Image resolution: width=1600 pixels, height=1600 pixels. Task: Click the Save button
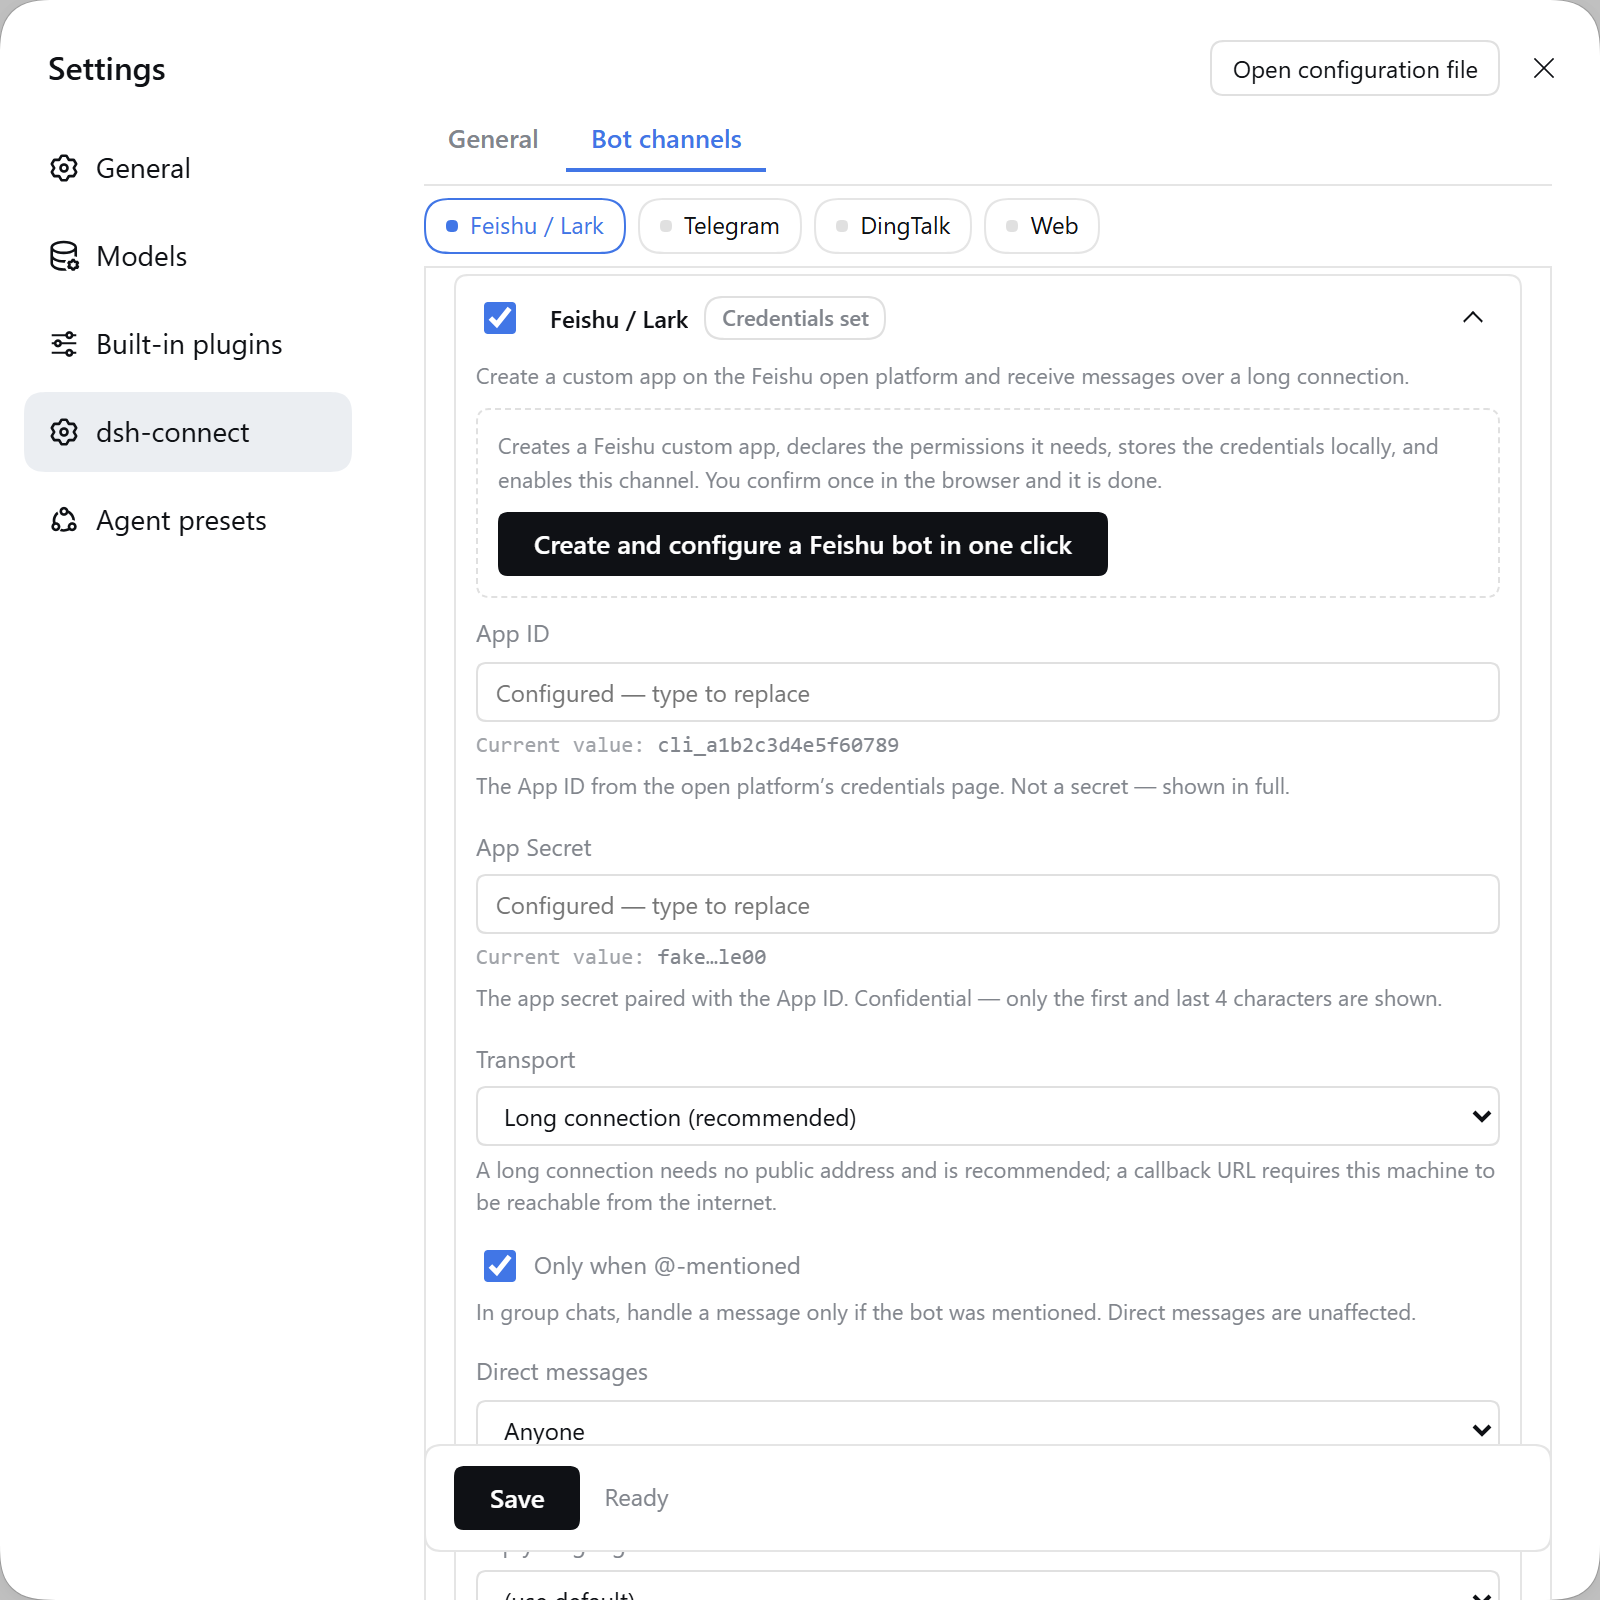pos(517,1498)
